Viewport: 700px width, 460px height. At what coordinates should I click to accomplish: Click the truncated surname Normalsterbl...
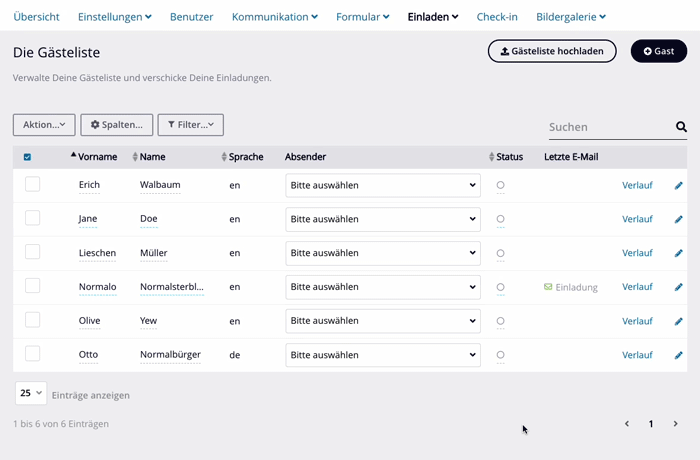pyautogui.click(x=172, y=287)
